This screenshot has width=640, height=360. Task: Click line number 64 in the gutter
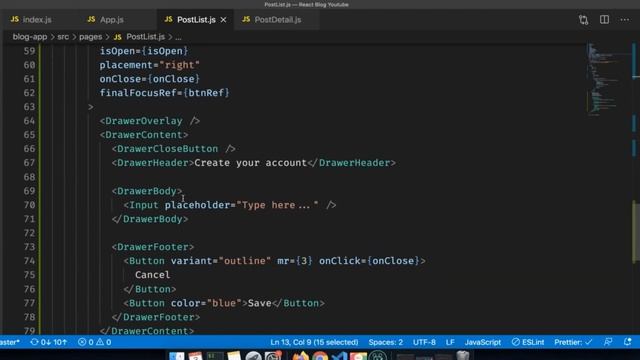pos(29,121)
